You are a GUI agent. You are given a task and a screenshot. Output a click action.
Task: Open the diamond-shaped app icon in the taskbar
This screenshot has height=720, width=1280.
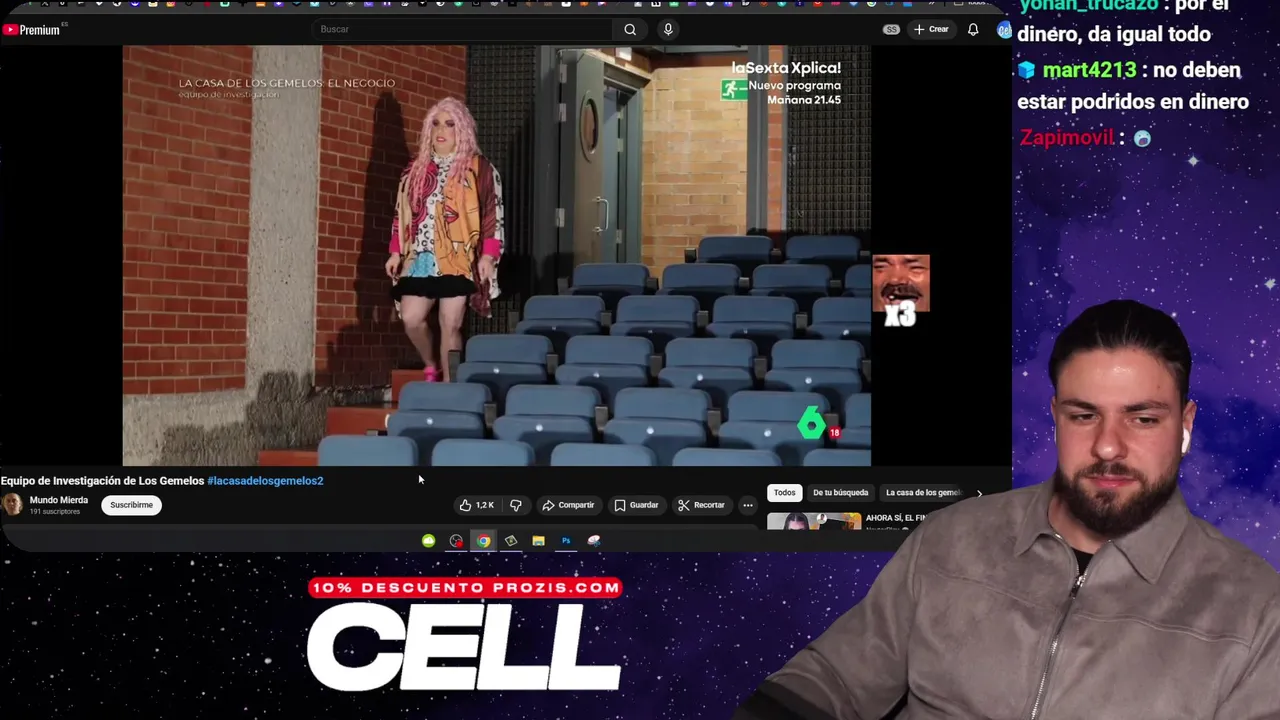(511, 541)
